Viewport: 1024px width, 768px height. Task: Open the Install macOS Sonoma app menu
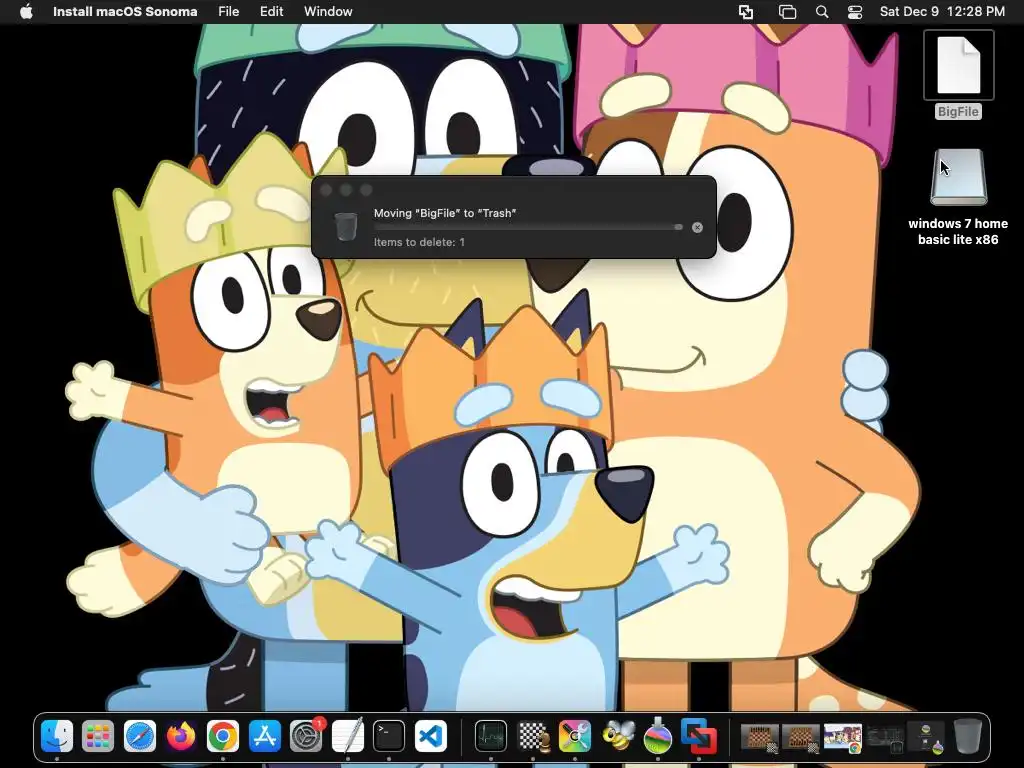125,12
